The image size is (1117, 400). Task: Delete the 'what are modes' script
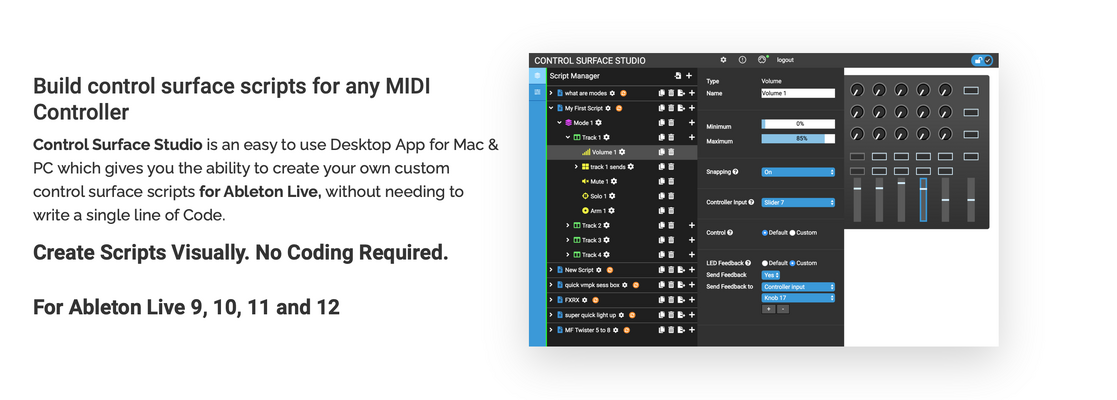671,93
